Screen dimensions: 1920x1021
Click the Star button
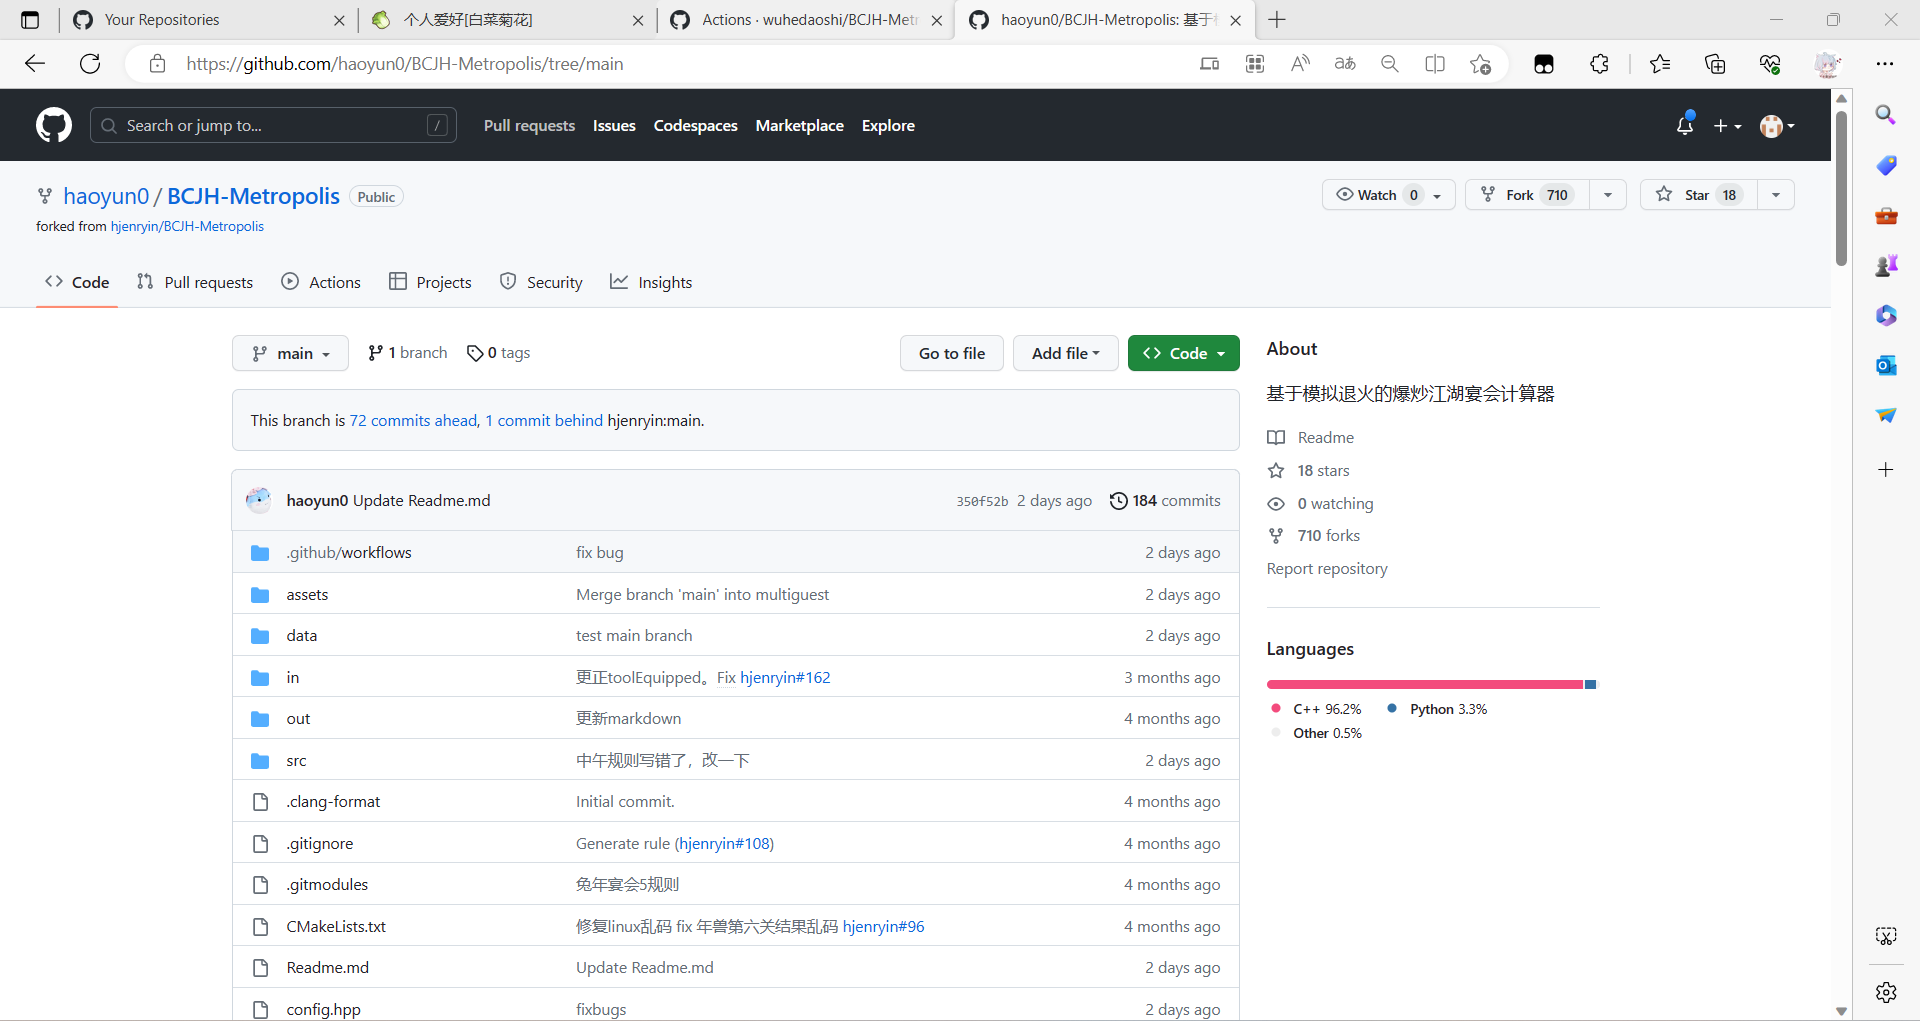[x=1699, y=195]
